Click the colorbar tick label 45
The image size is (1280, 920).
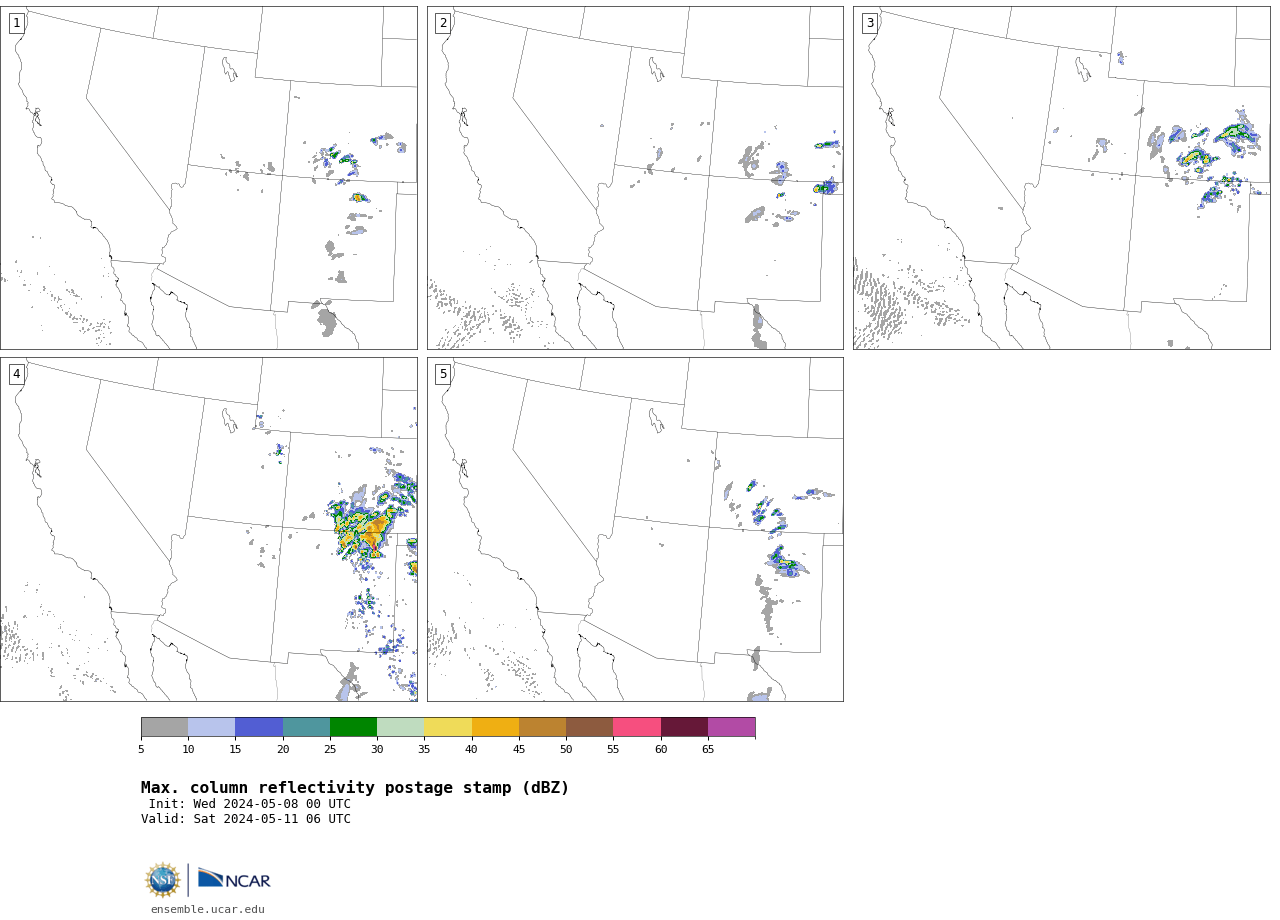point(519,749)
